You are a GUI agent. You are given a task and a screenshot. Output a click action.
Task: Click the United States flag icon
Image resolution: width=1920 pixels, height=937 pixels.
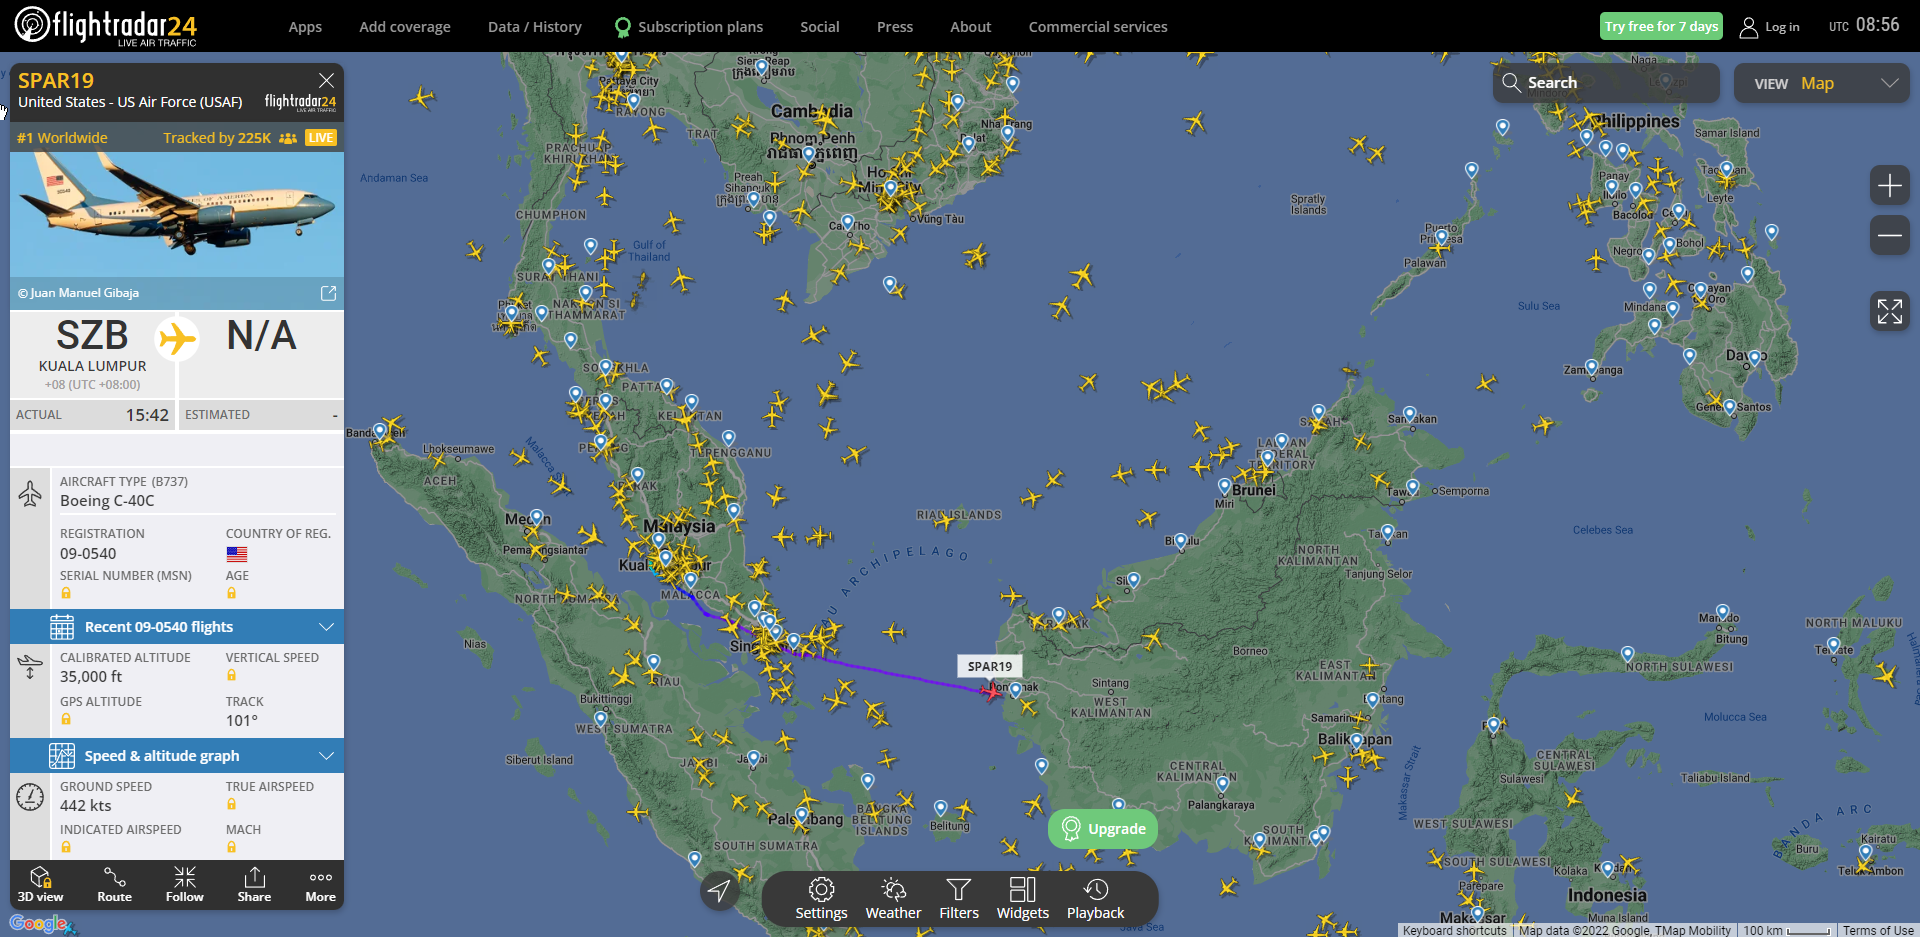pyautogui.click(x=237, y=554)
